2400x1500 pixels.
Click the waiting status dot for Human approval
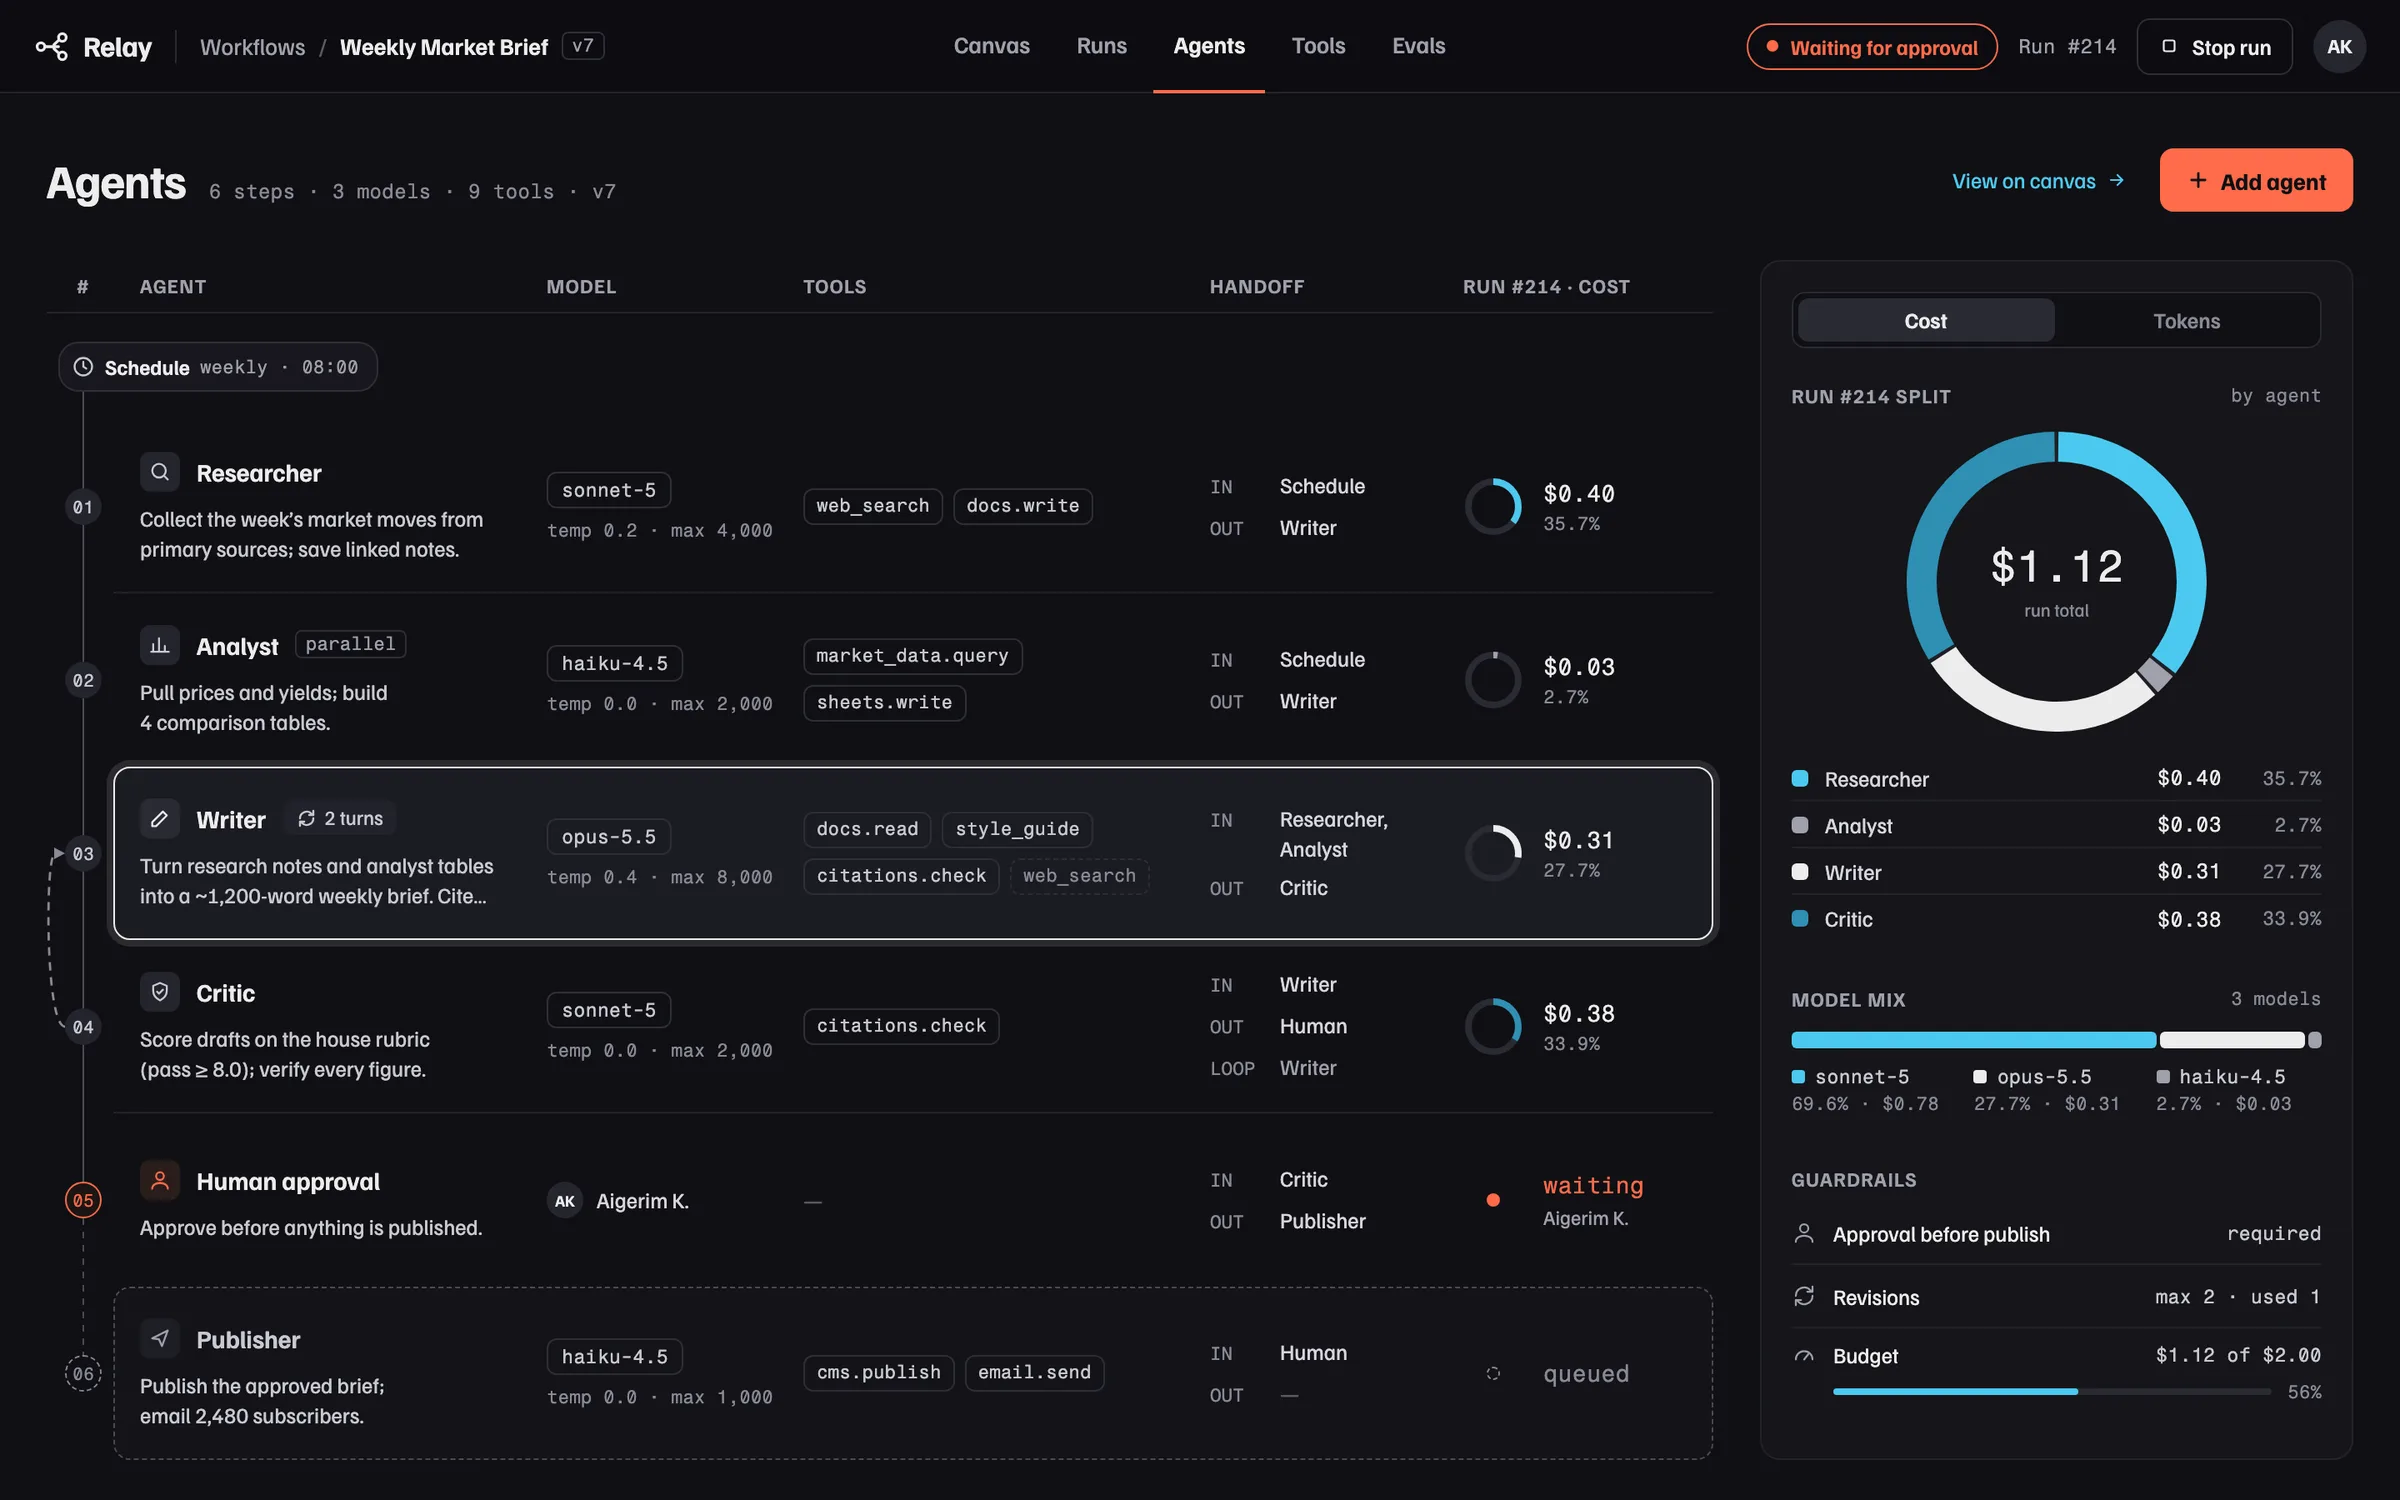tap(1493, 1200)
